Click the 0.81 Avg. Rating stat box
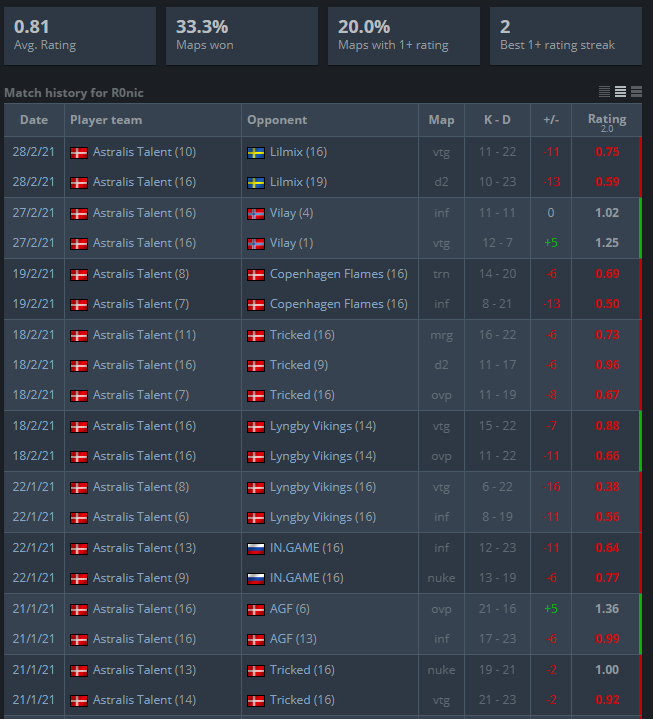The image size is (653, 719). (x=80, y=36)
